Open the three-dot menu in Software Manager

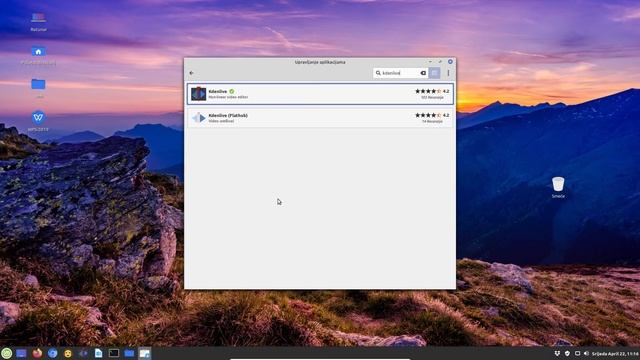448,73
